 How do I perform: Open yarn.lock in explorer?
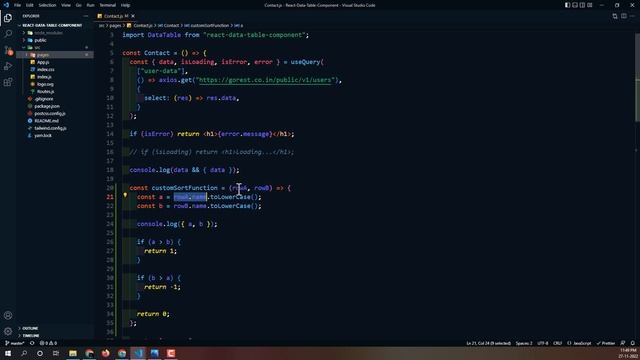tap(43, 136)
